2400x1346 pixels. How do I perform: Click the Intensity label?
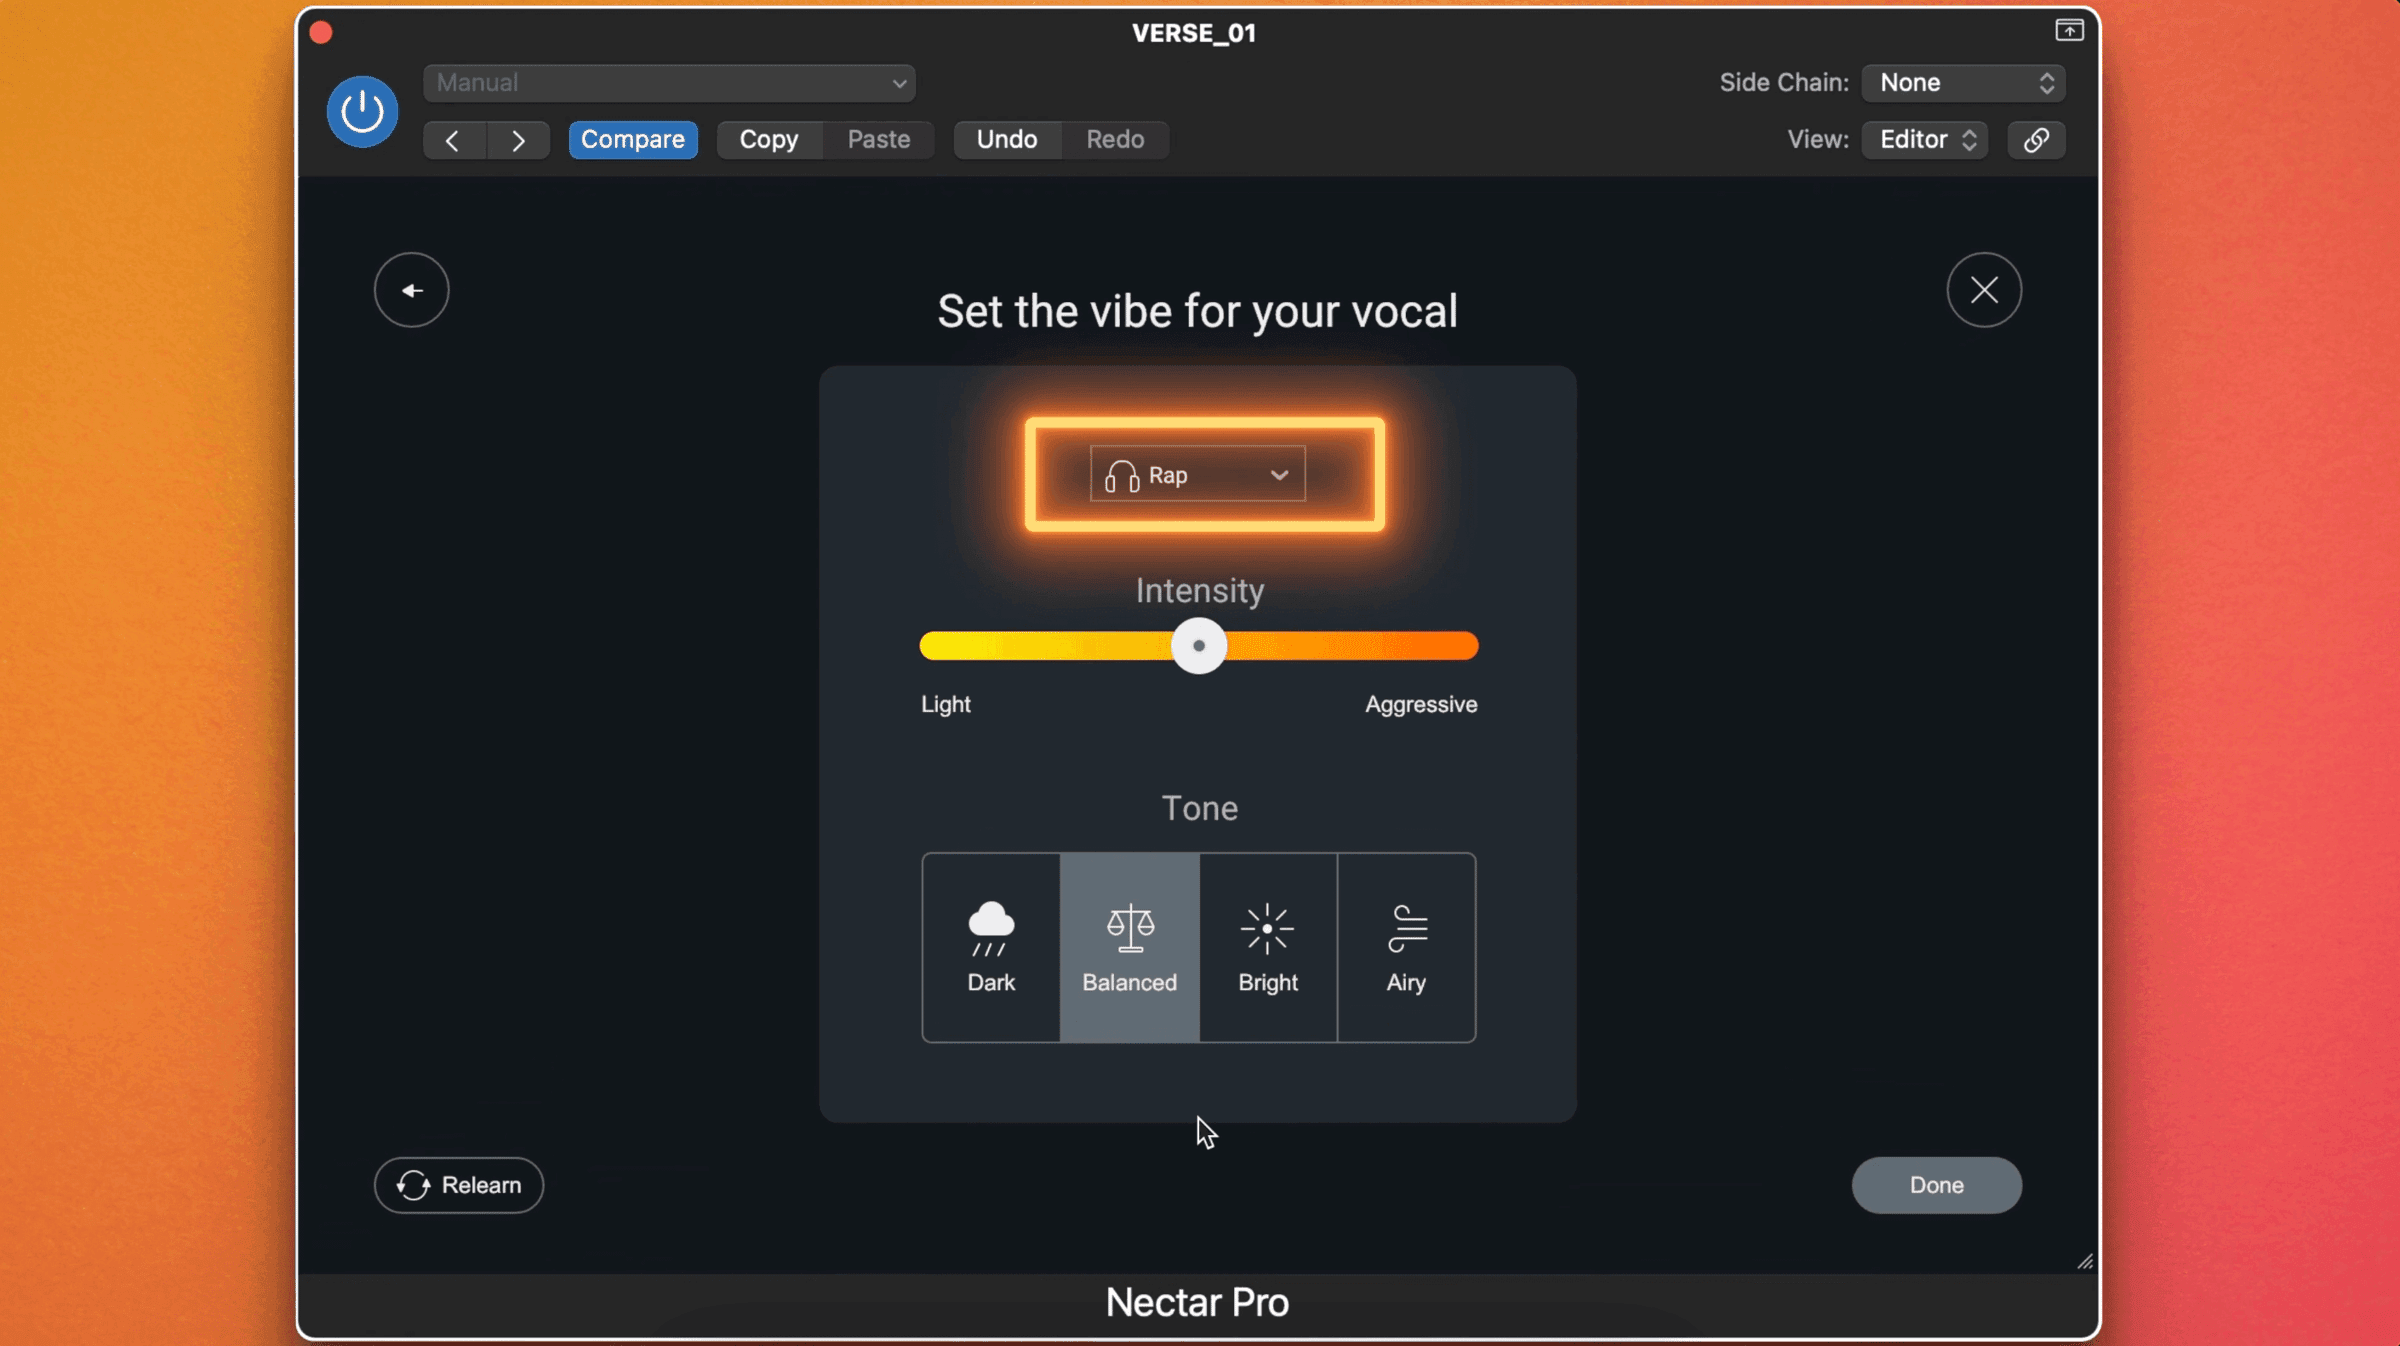(1200, 590)
